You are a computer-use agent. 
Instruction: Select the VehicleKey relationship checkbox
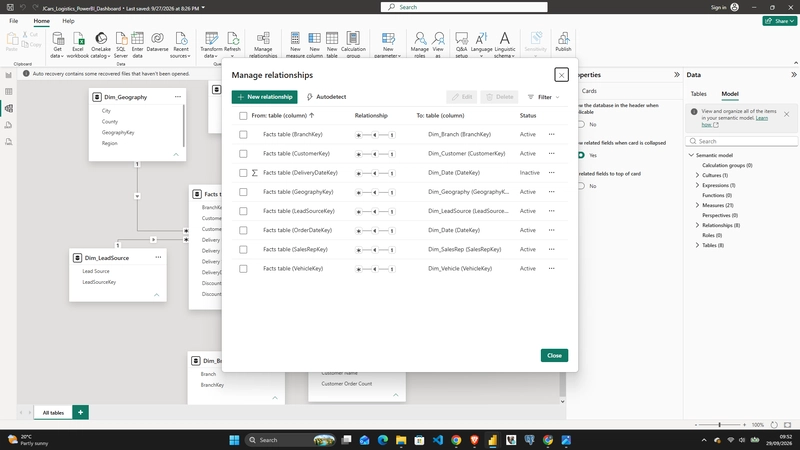(243, 269)
